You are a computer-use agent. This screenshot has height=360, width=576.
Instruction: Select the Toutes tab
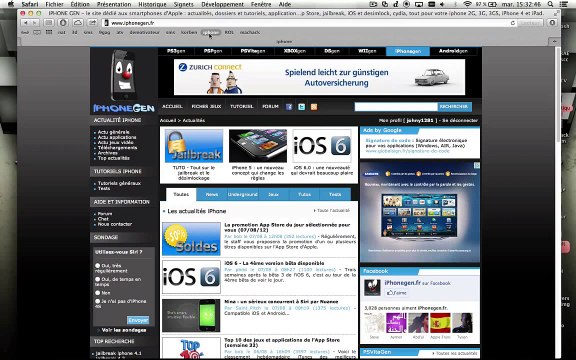(x=181, y=194)
